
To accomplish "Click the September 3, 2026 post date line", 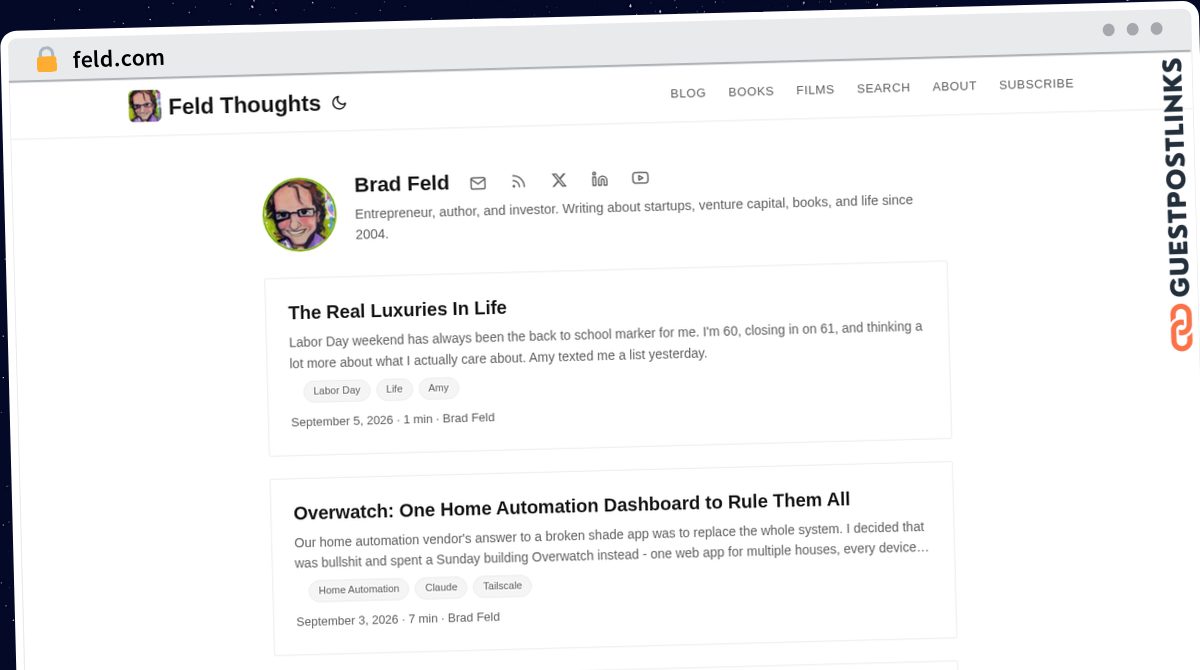I will 398,619.
